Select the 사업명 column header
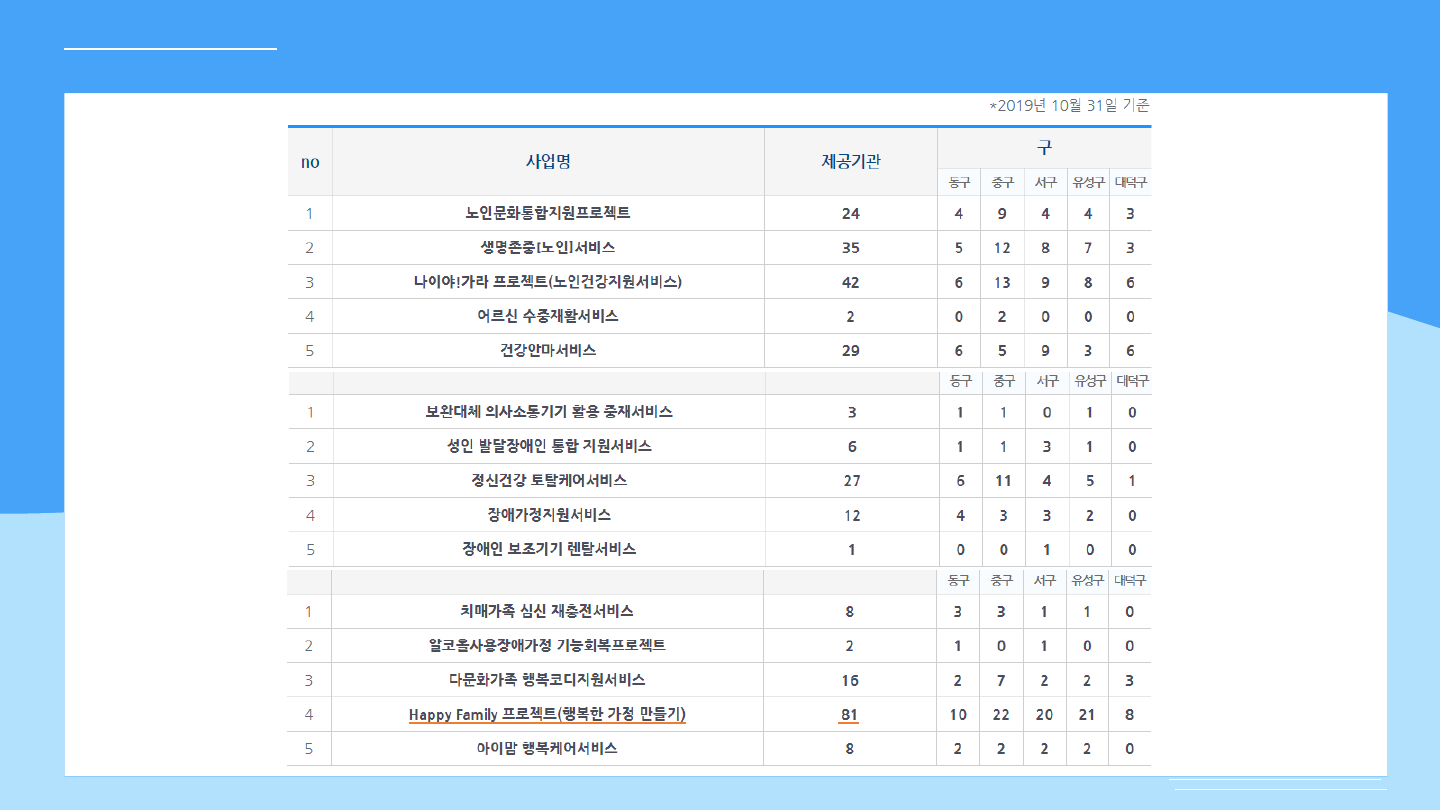The width and height of the screenshot is (1440, 810). [548, 162]
